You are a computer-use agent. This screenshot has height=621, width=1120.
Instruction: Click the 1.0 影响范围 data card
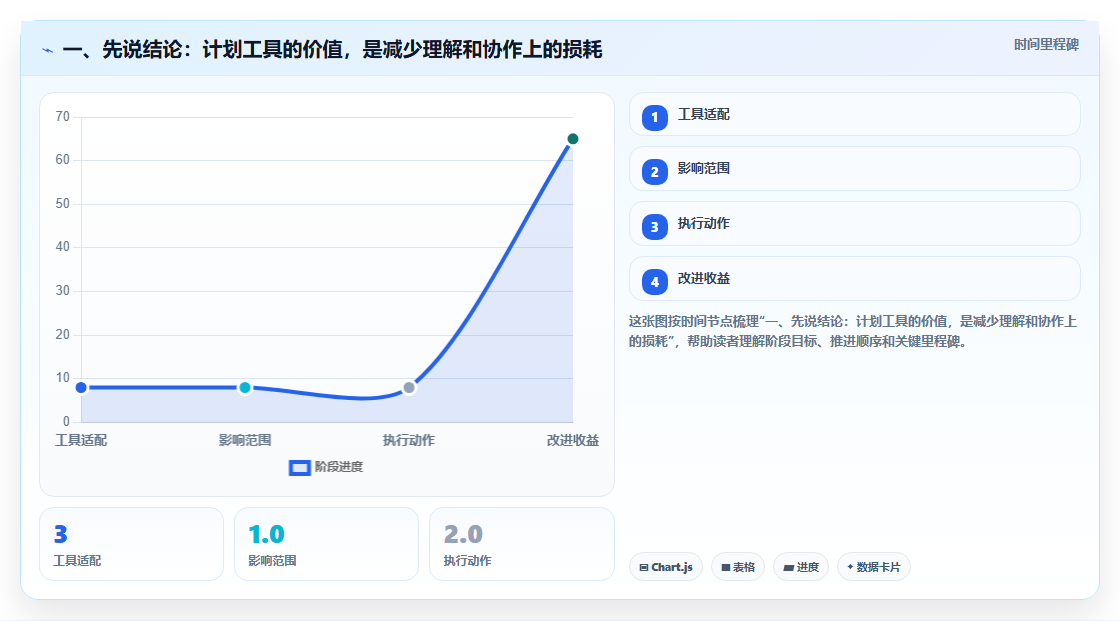point(326,545)
